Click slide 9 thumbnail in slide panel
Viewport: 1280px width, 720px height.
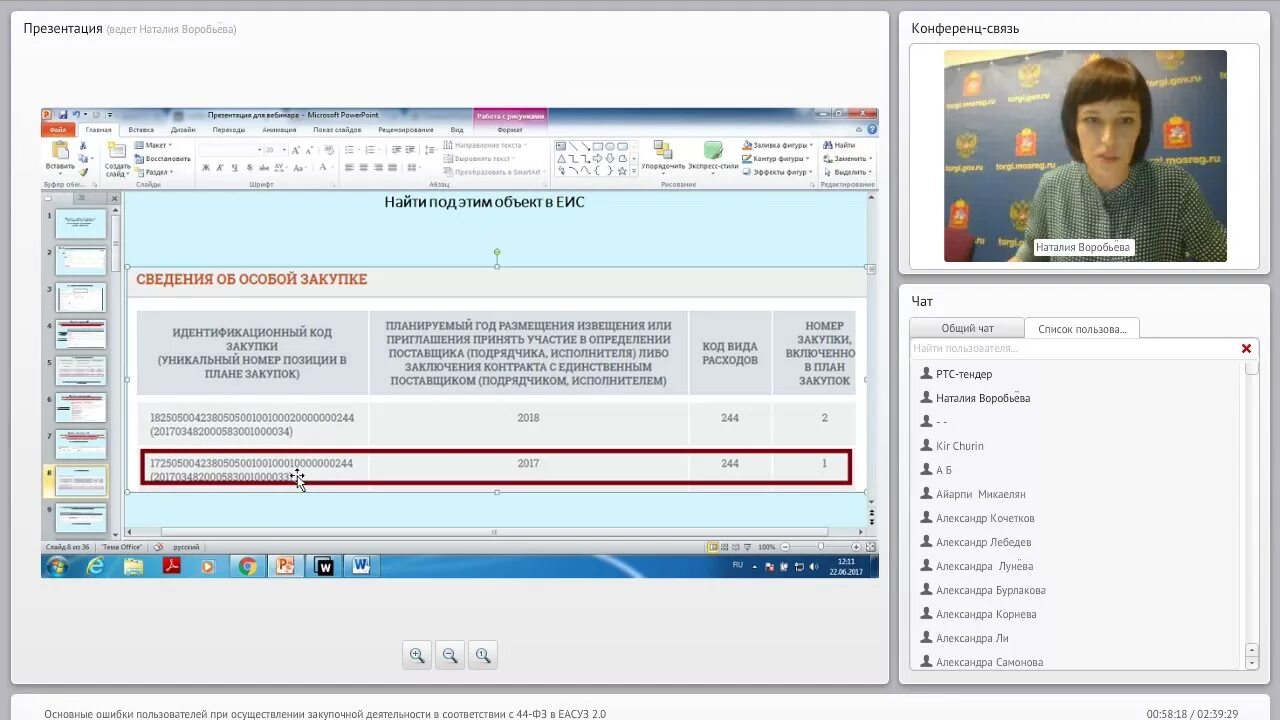tap(81, 518)
